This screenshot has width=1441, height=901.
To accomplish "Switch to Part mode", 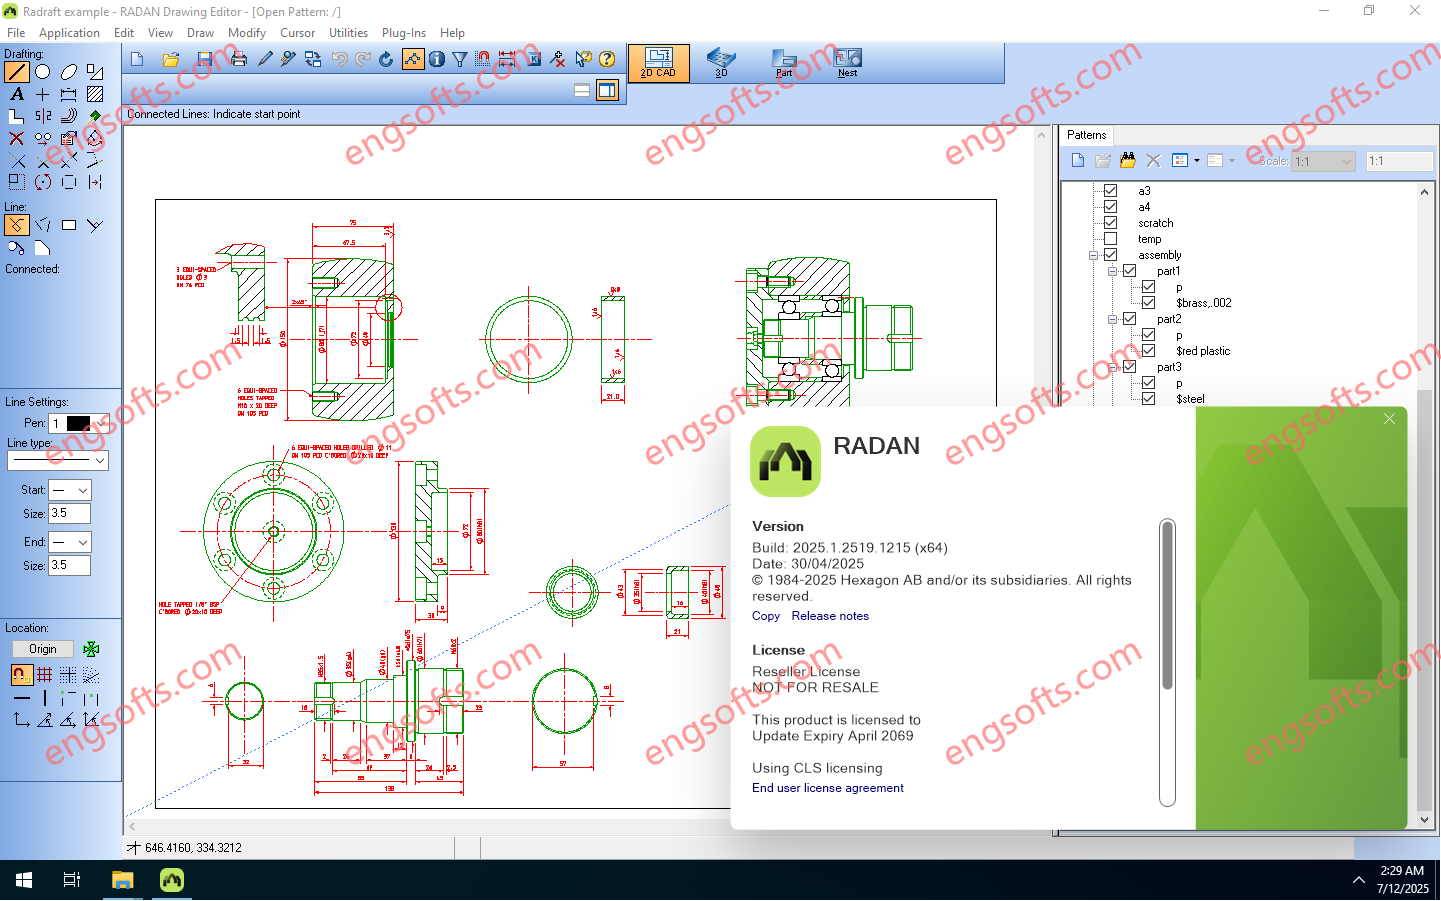I will pyautogui.click(x=784, y=63).
